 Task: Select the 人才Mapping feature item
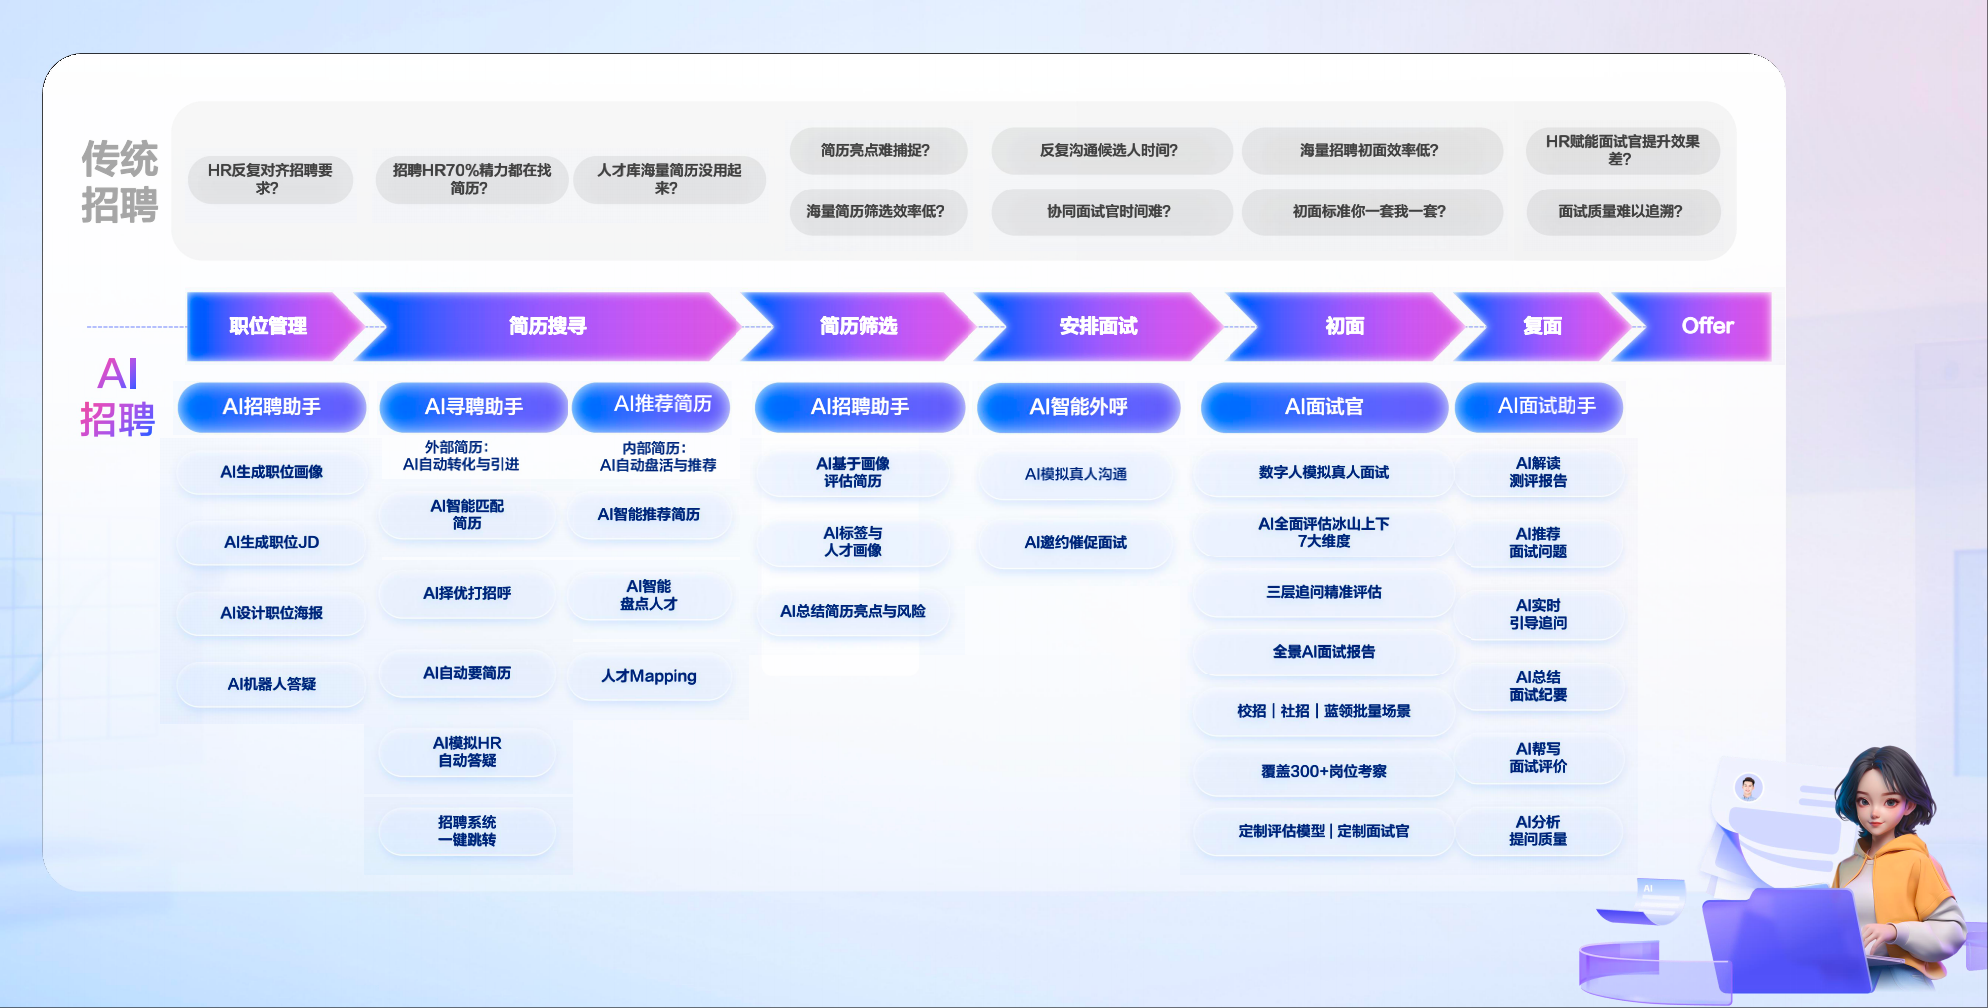[648, 676]
